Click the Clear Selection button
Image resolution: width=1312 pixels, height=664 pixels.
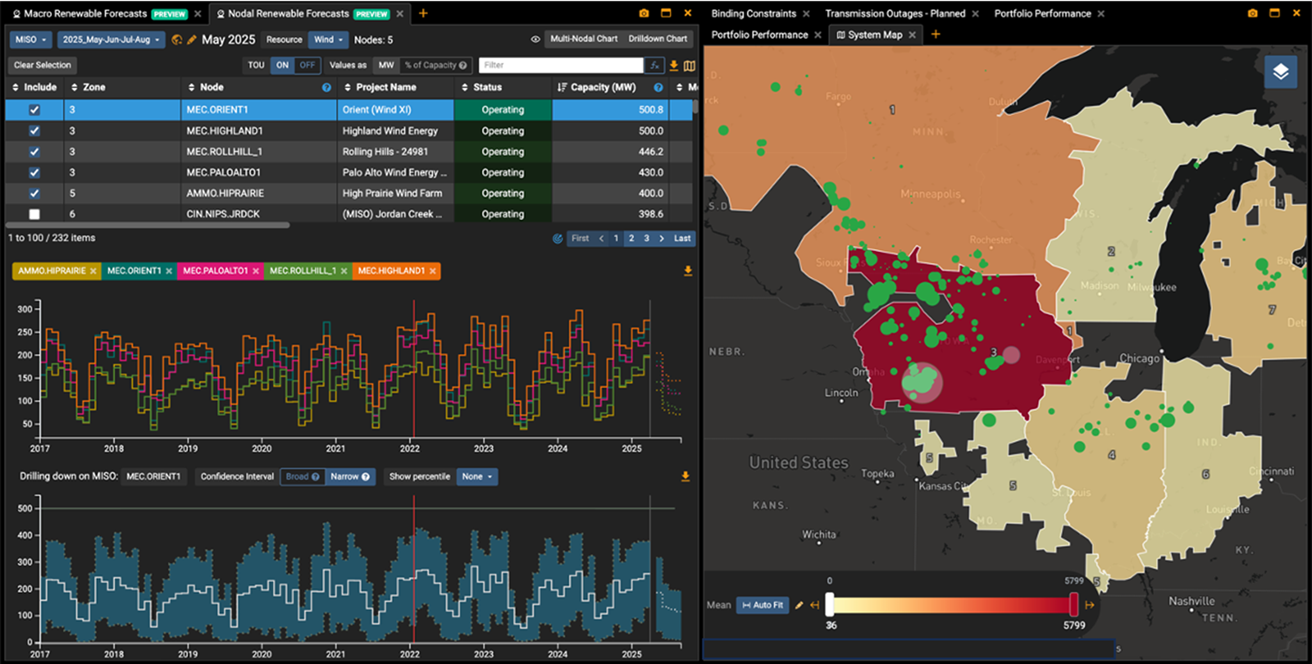click(42, 65)
